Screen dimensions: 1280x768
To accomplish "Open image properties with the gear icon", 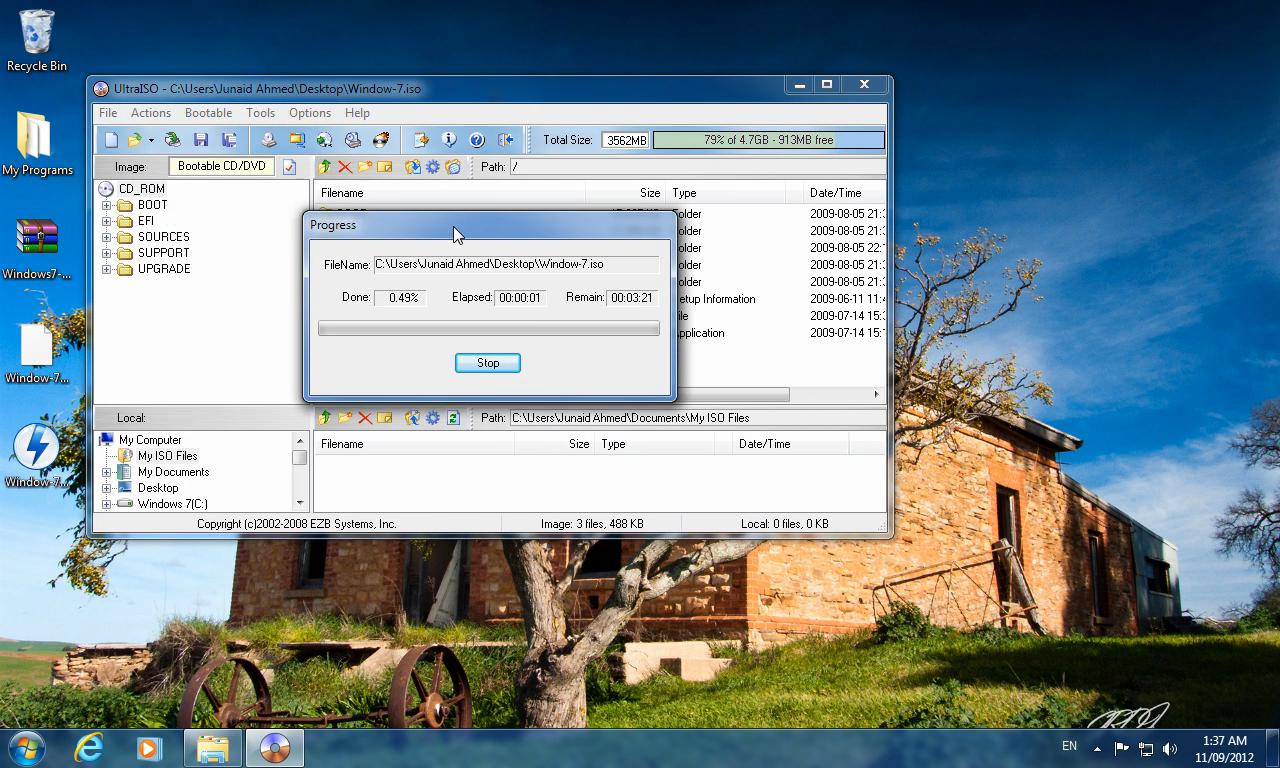I will (432, 167).
